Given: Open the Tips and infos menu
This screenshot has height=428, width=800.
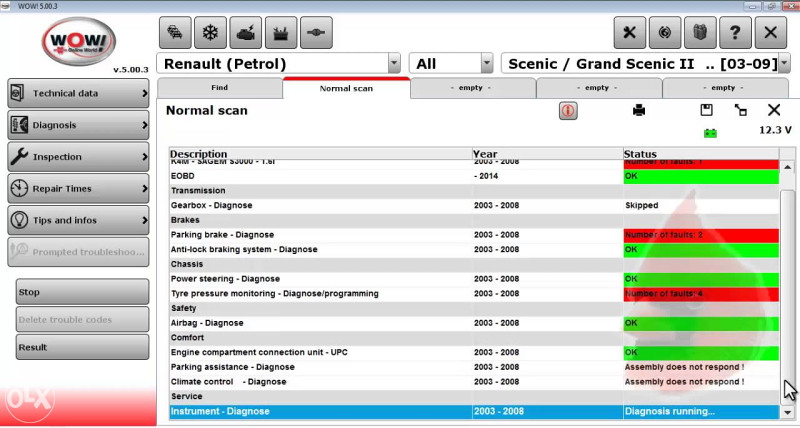Looking at the screenshot, I should 78,220.
